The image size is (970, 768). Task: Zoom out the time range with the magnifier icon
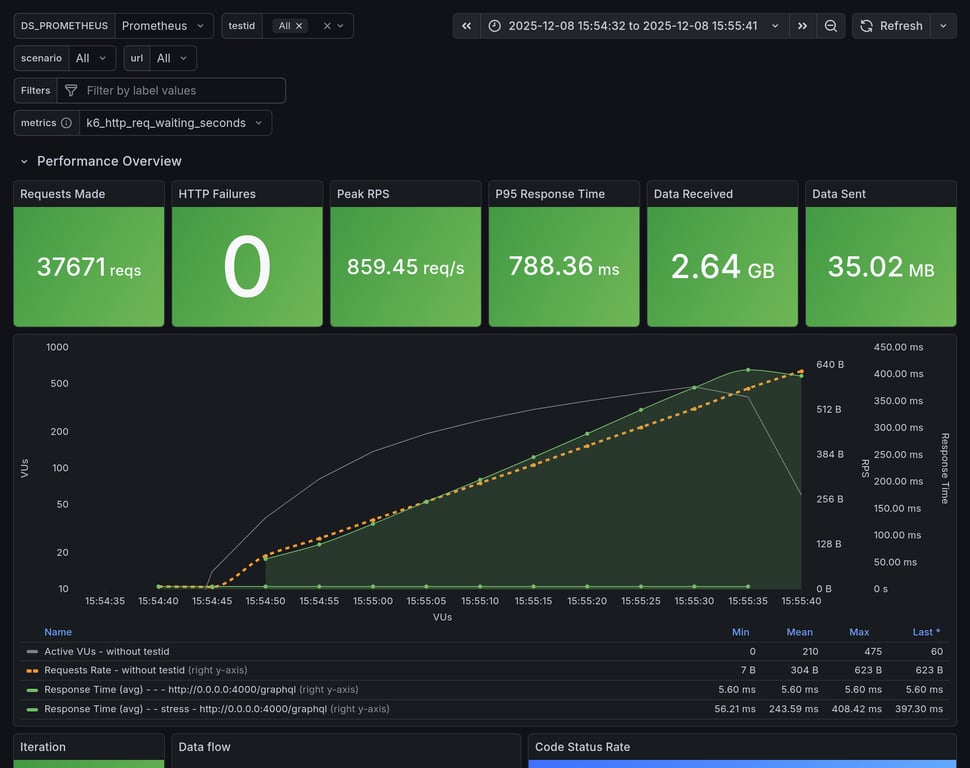point(831,25)
